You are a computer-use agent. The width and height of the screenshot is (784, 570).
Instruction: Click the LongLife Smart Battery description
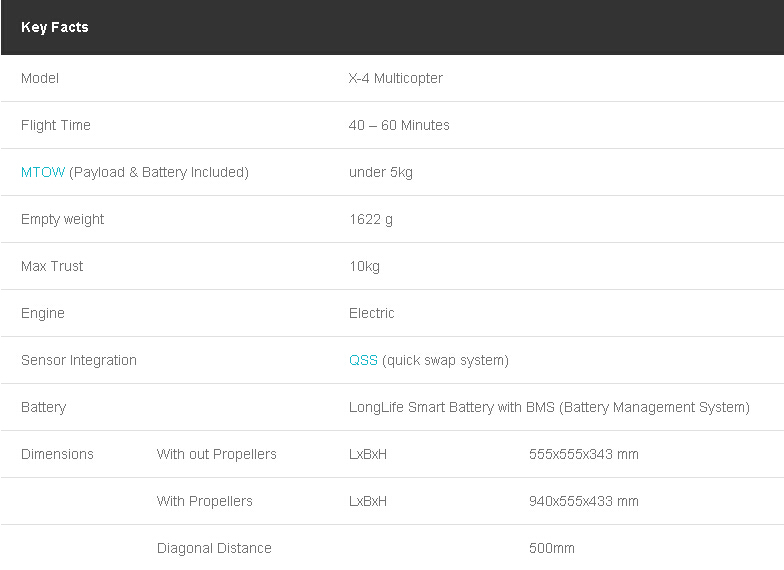coord(549,408)
